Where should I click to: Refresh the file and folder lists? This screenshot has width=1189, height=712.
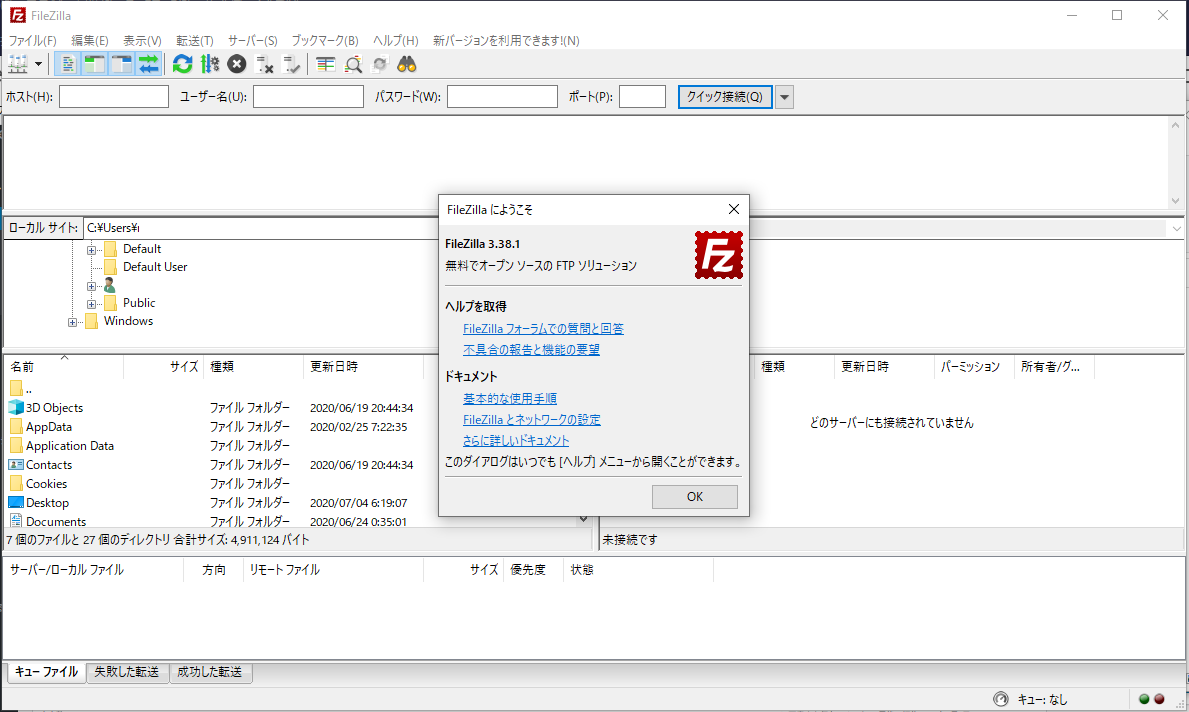(182, 63)
